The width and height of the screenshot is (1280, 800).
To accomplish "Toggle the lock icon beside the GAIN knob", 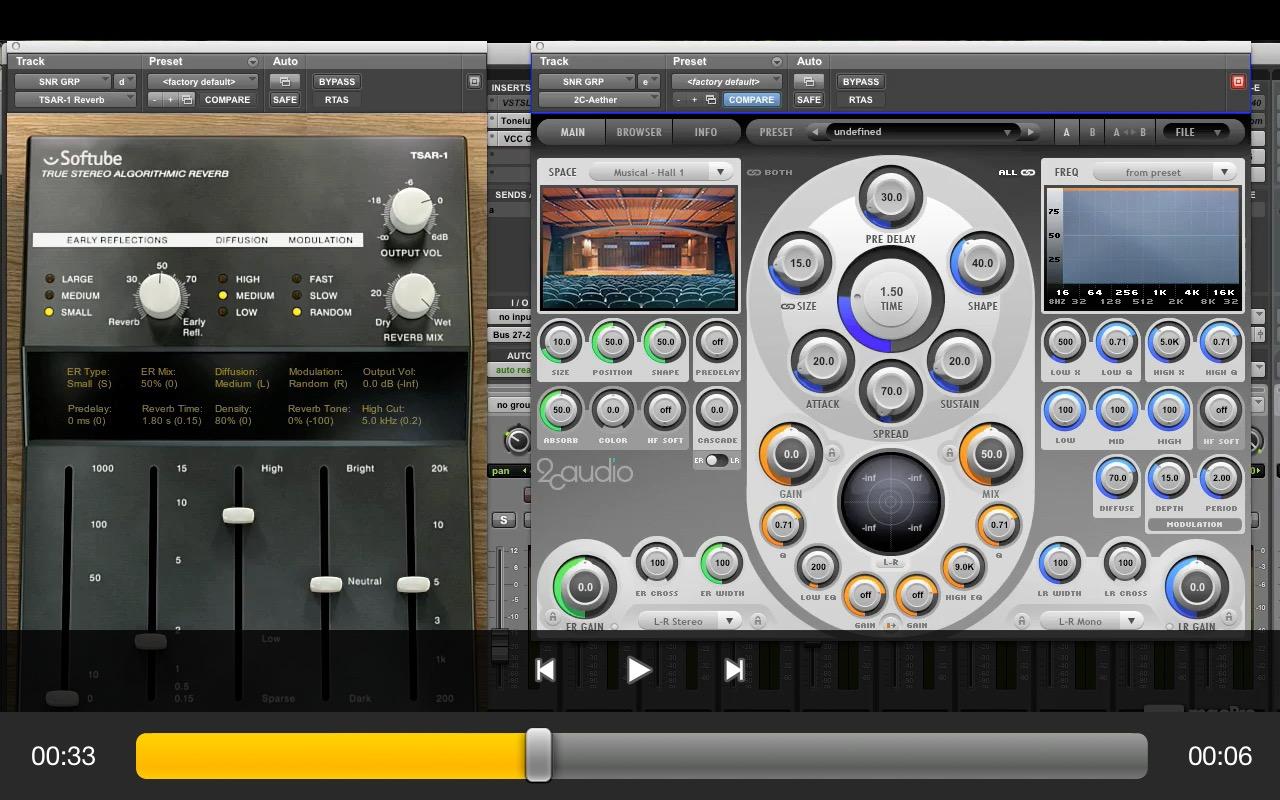I will (x=832, y=454).
